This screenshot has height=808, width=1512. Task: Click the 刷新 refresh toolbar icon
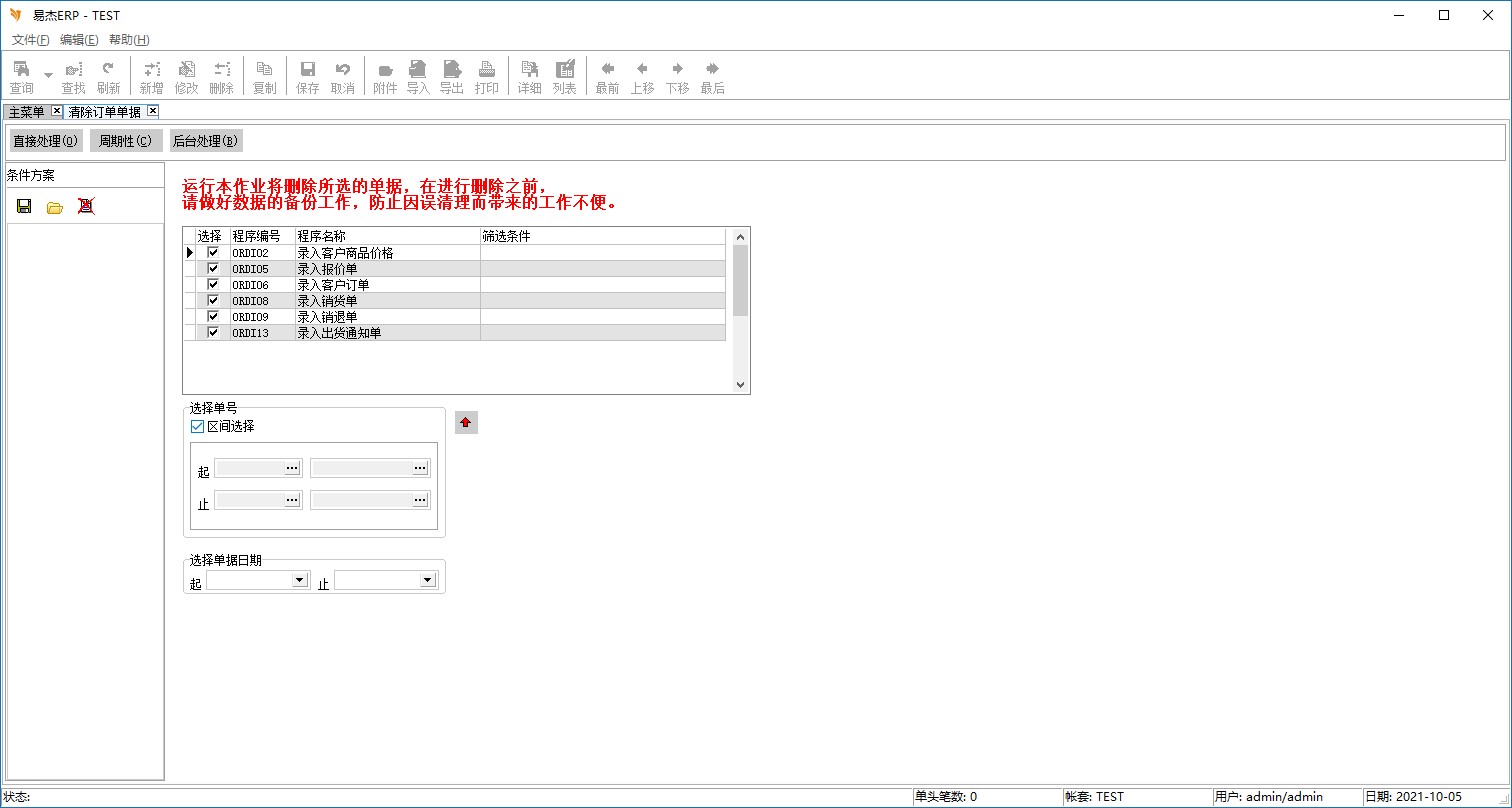[x=108, y=77]
